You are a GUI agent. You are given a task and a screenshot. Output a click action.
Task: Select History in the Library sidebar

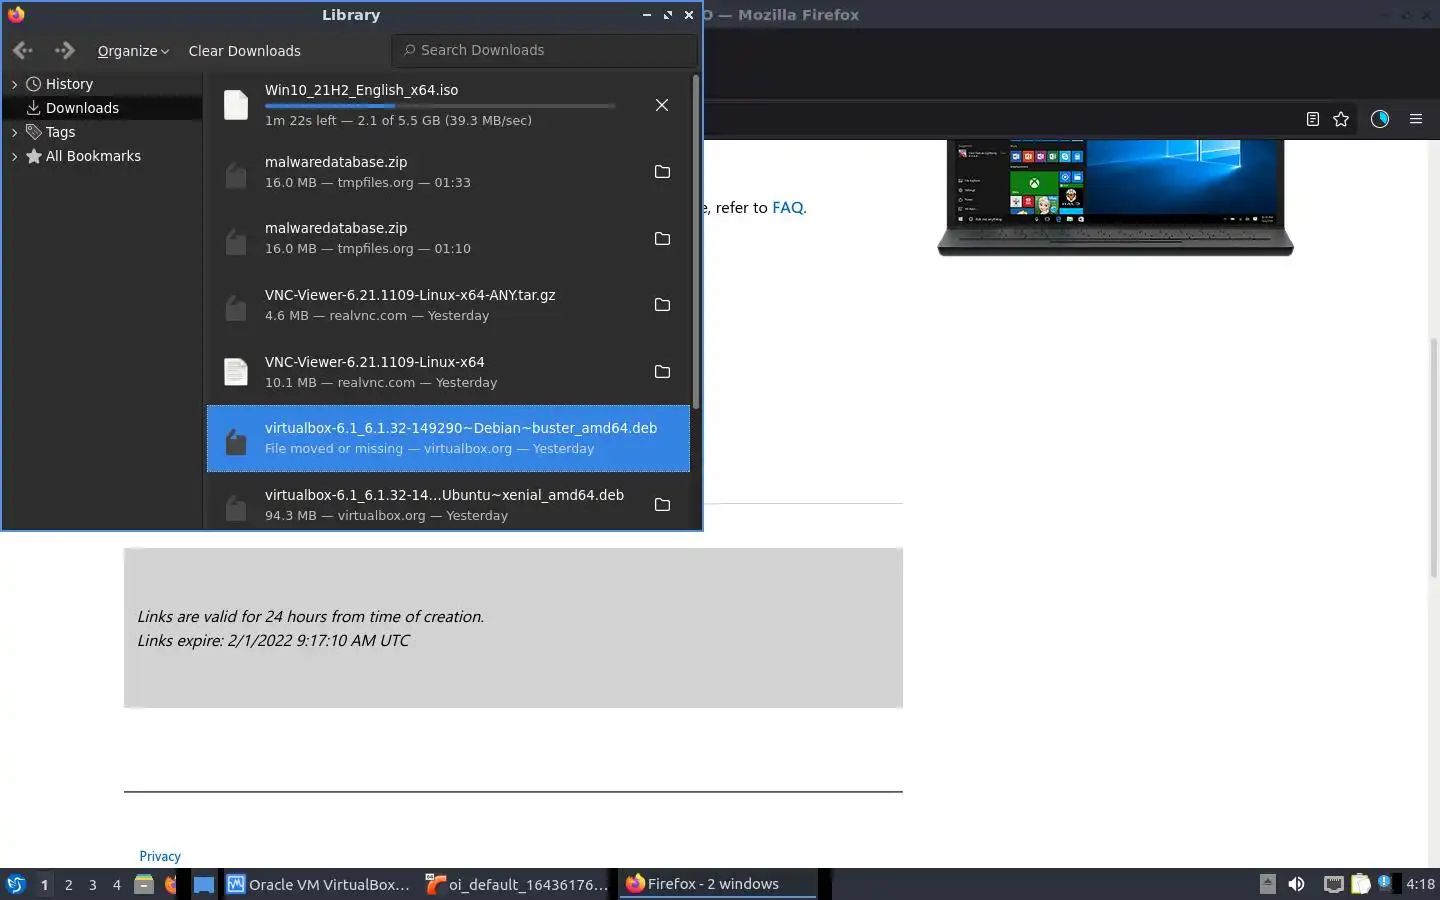(x=69, y=84)
